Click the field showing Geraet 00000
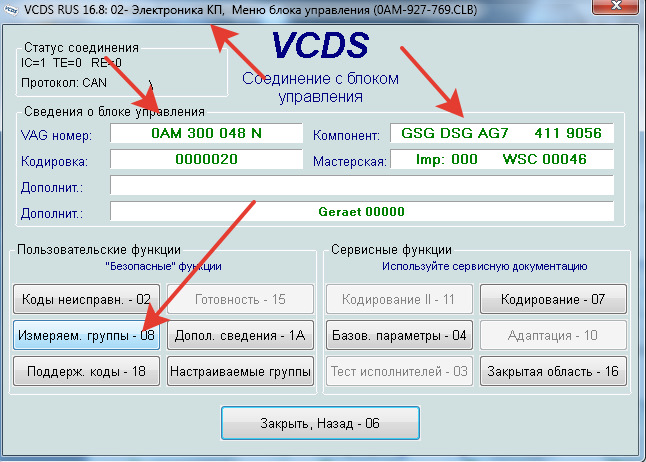Viewport: 646px width, 462px height. click(x=362, y=211)
